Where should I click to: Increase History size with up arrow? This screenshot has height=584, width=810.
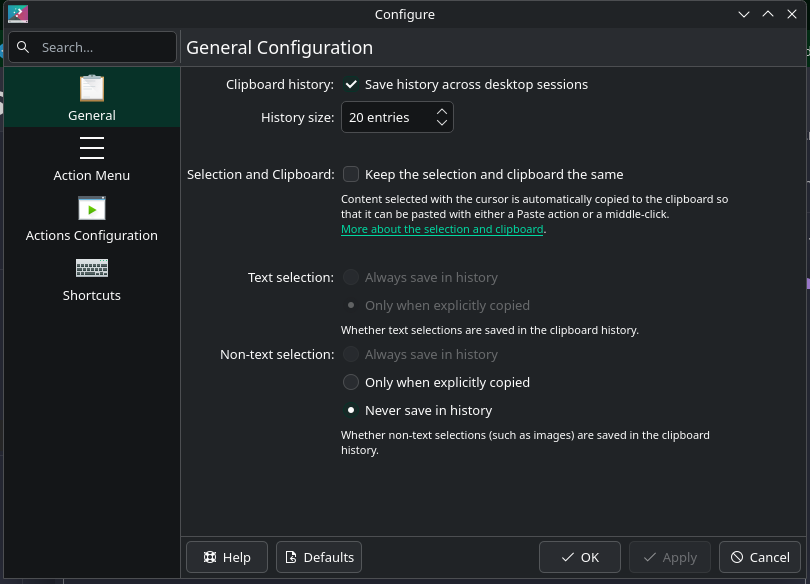point(442,111)
